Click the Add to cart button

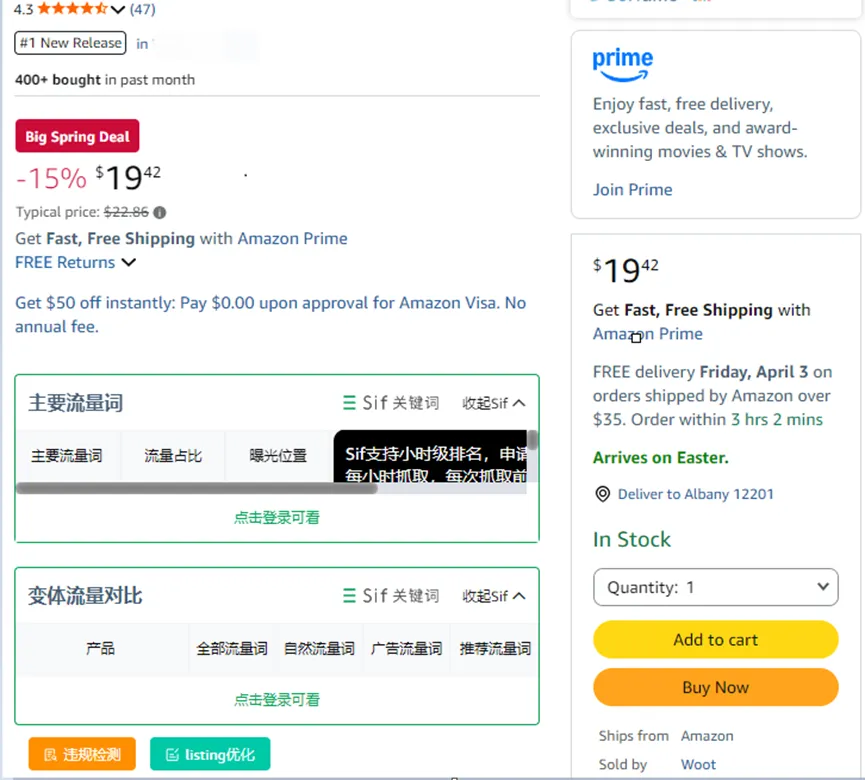715,640
